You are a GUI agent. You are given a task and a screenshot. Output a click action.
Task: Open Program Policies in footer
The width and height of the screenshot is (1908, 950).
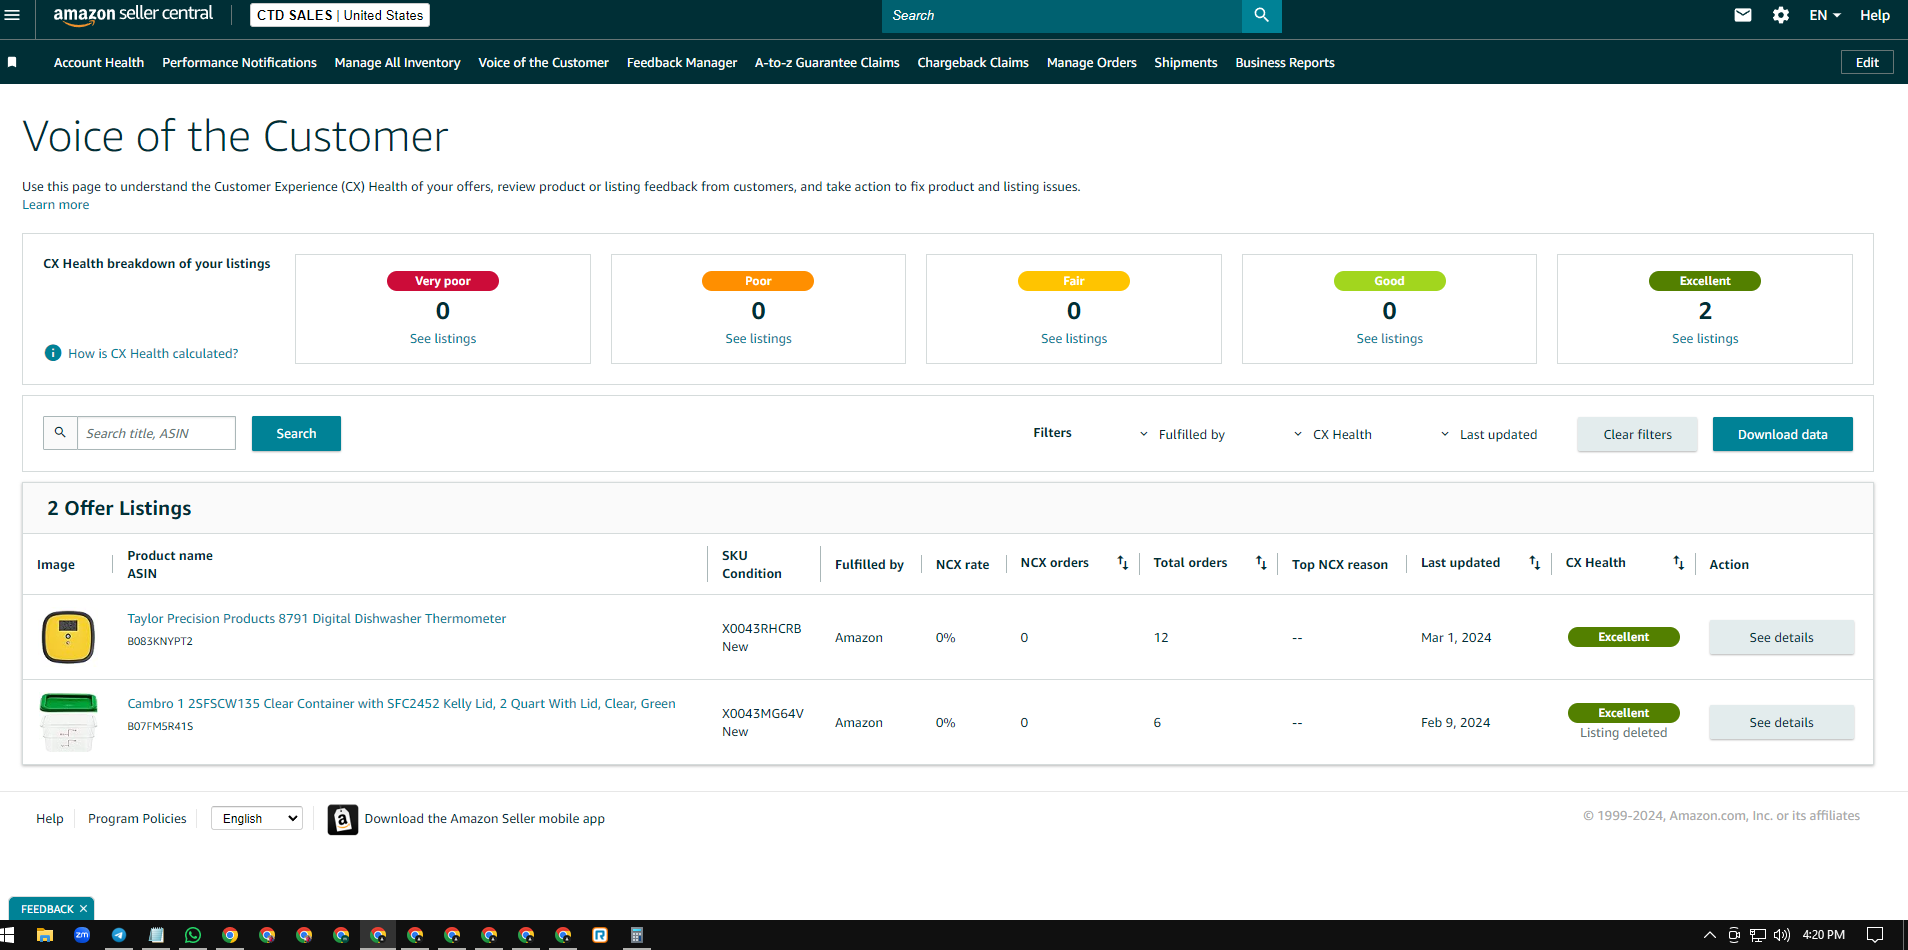pyautogui.click(x=137, y=818)
